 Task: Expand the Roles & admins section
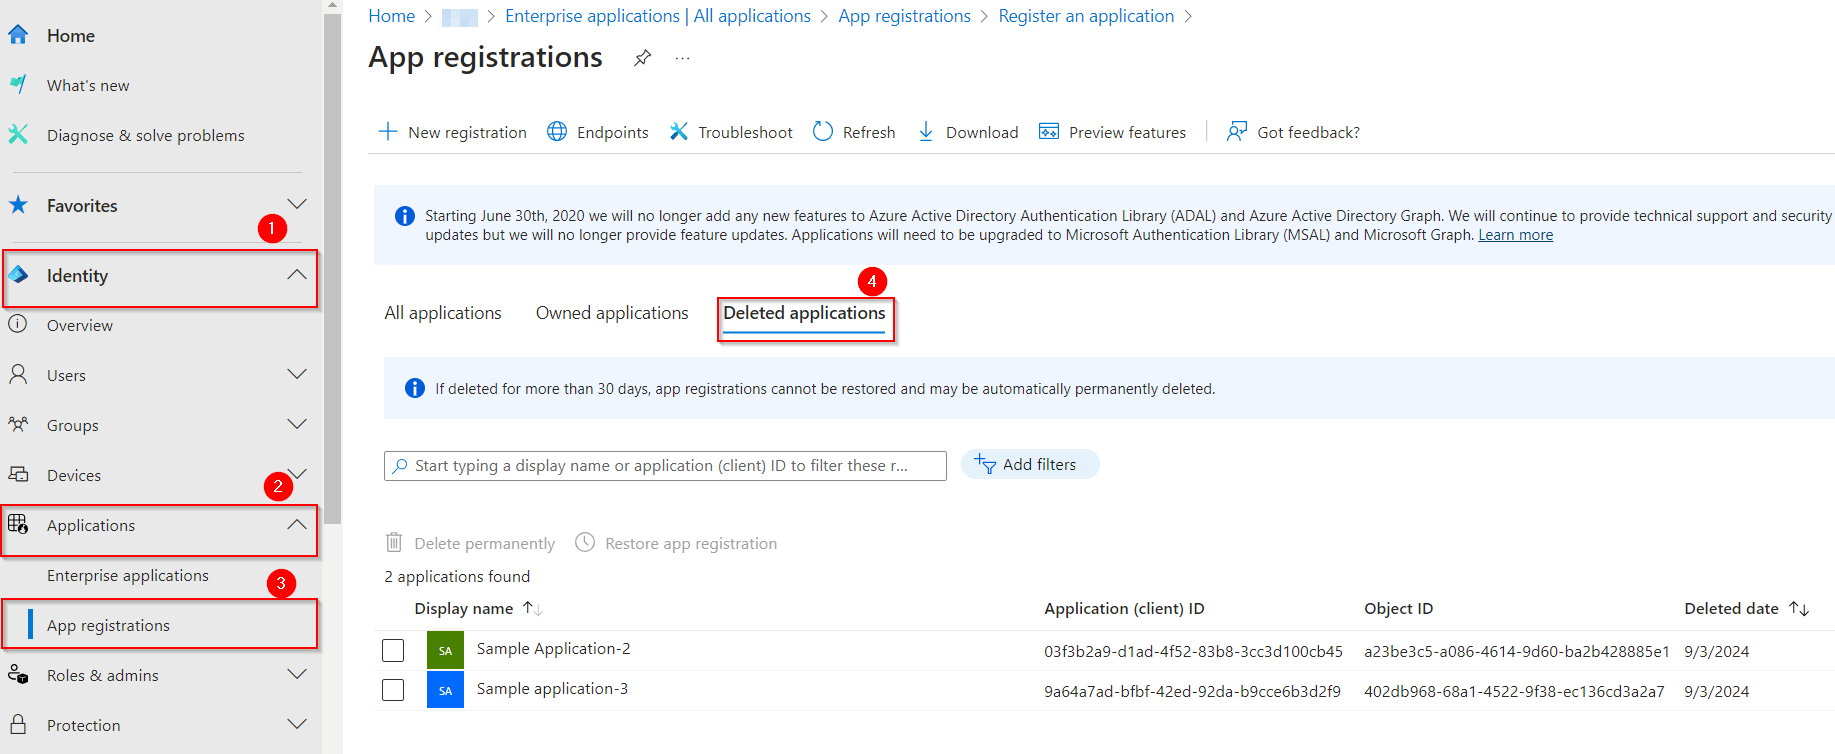coord(297,674)
